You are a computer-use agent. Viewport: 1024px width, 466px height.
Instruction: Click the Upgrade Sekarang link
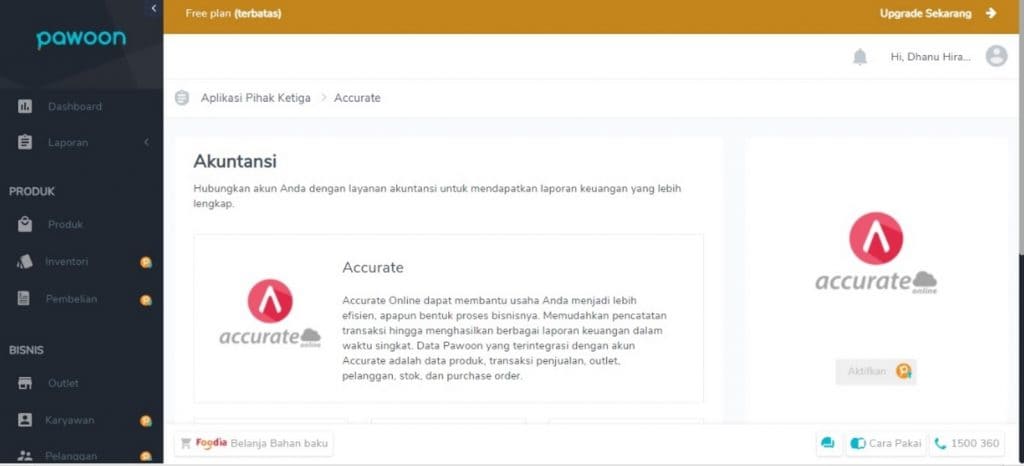click(925, 13)
